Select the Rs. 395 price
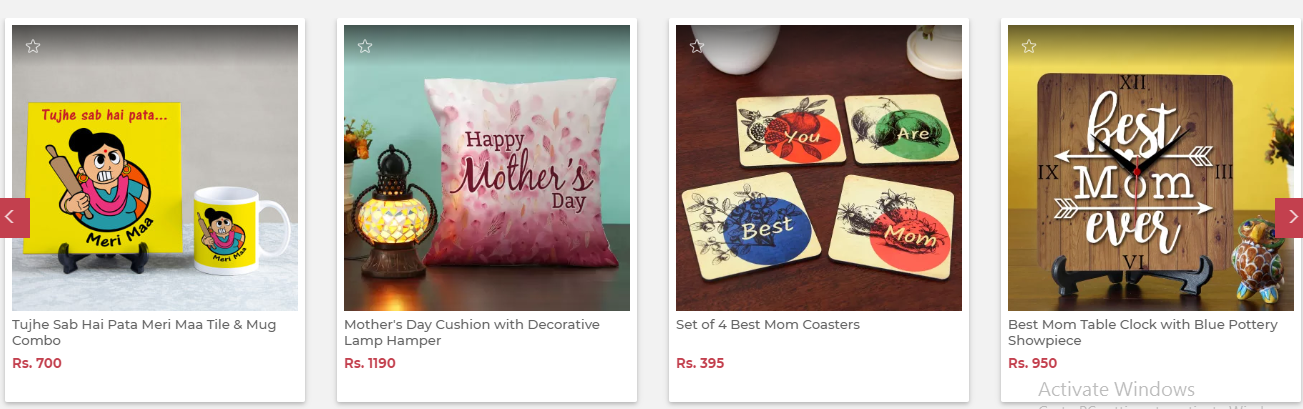Viewport: 1303px width, 409px height. pos(700,363)
